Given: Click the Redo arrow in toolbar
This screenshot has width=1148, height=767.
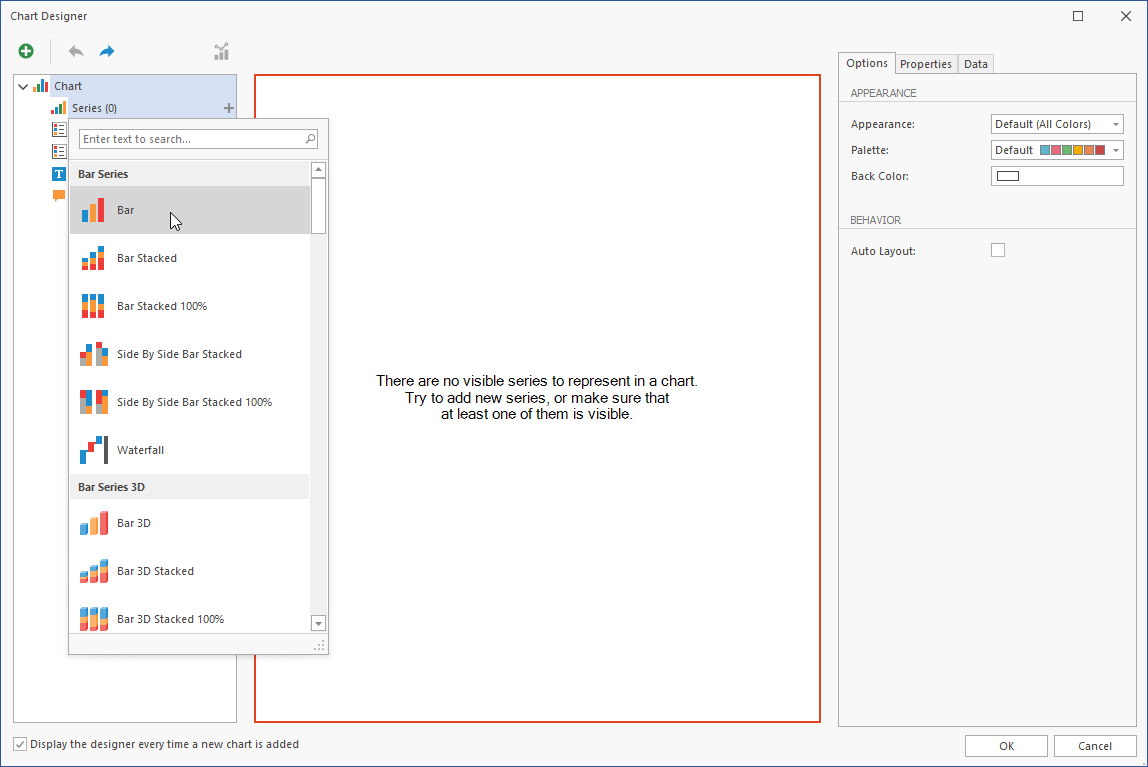Looking at the screenshot, I should point(107,51).
